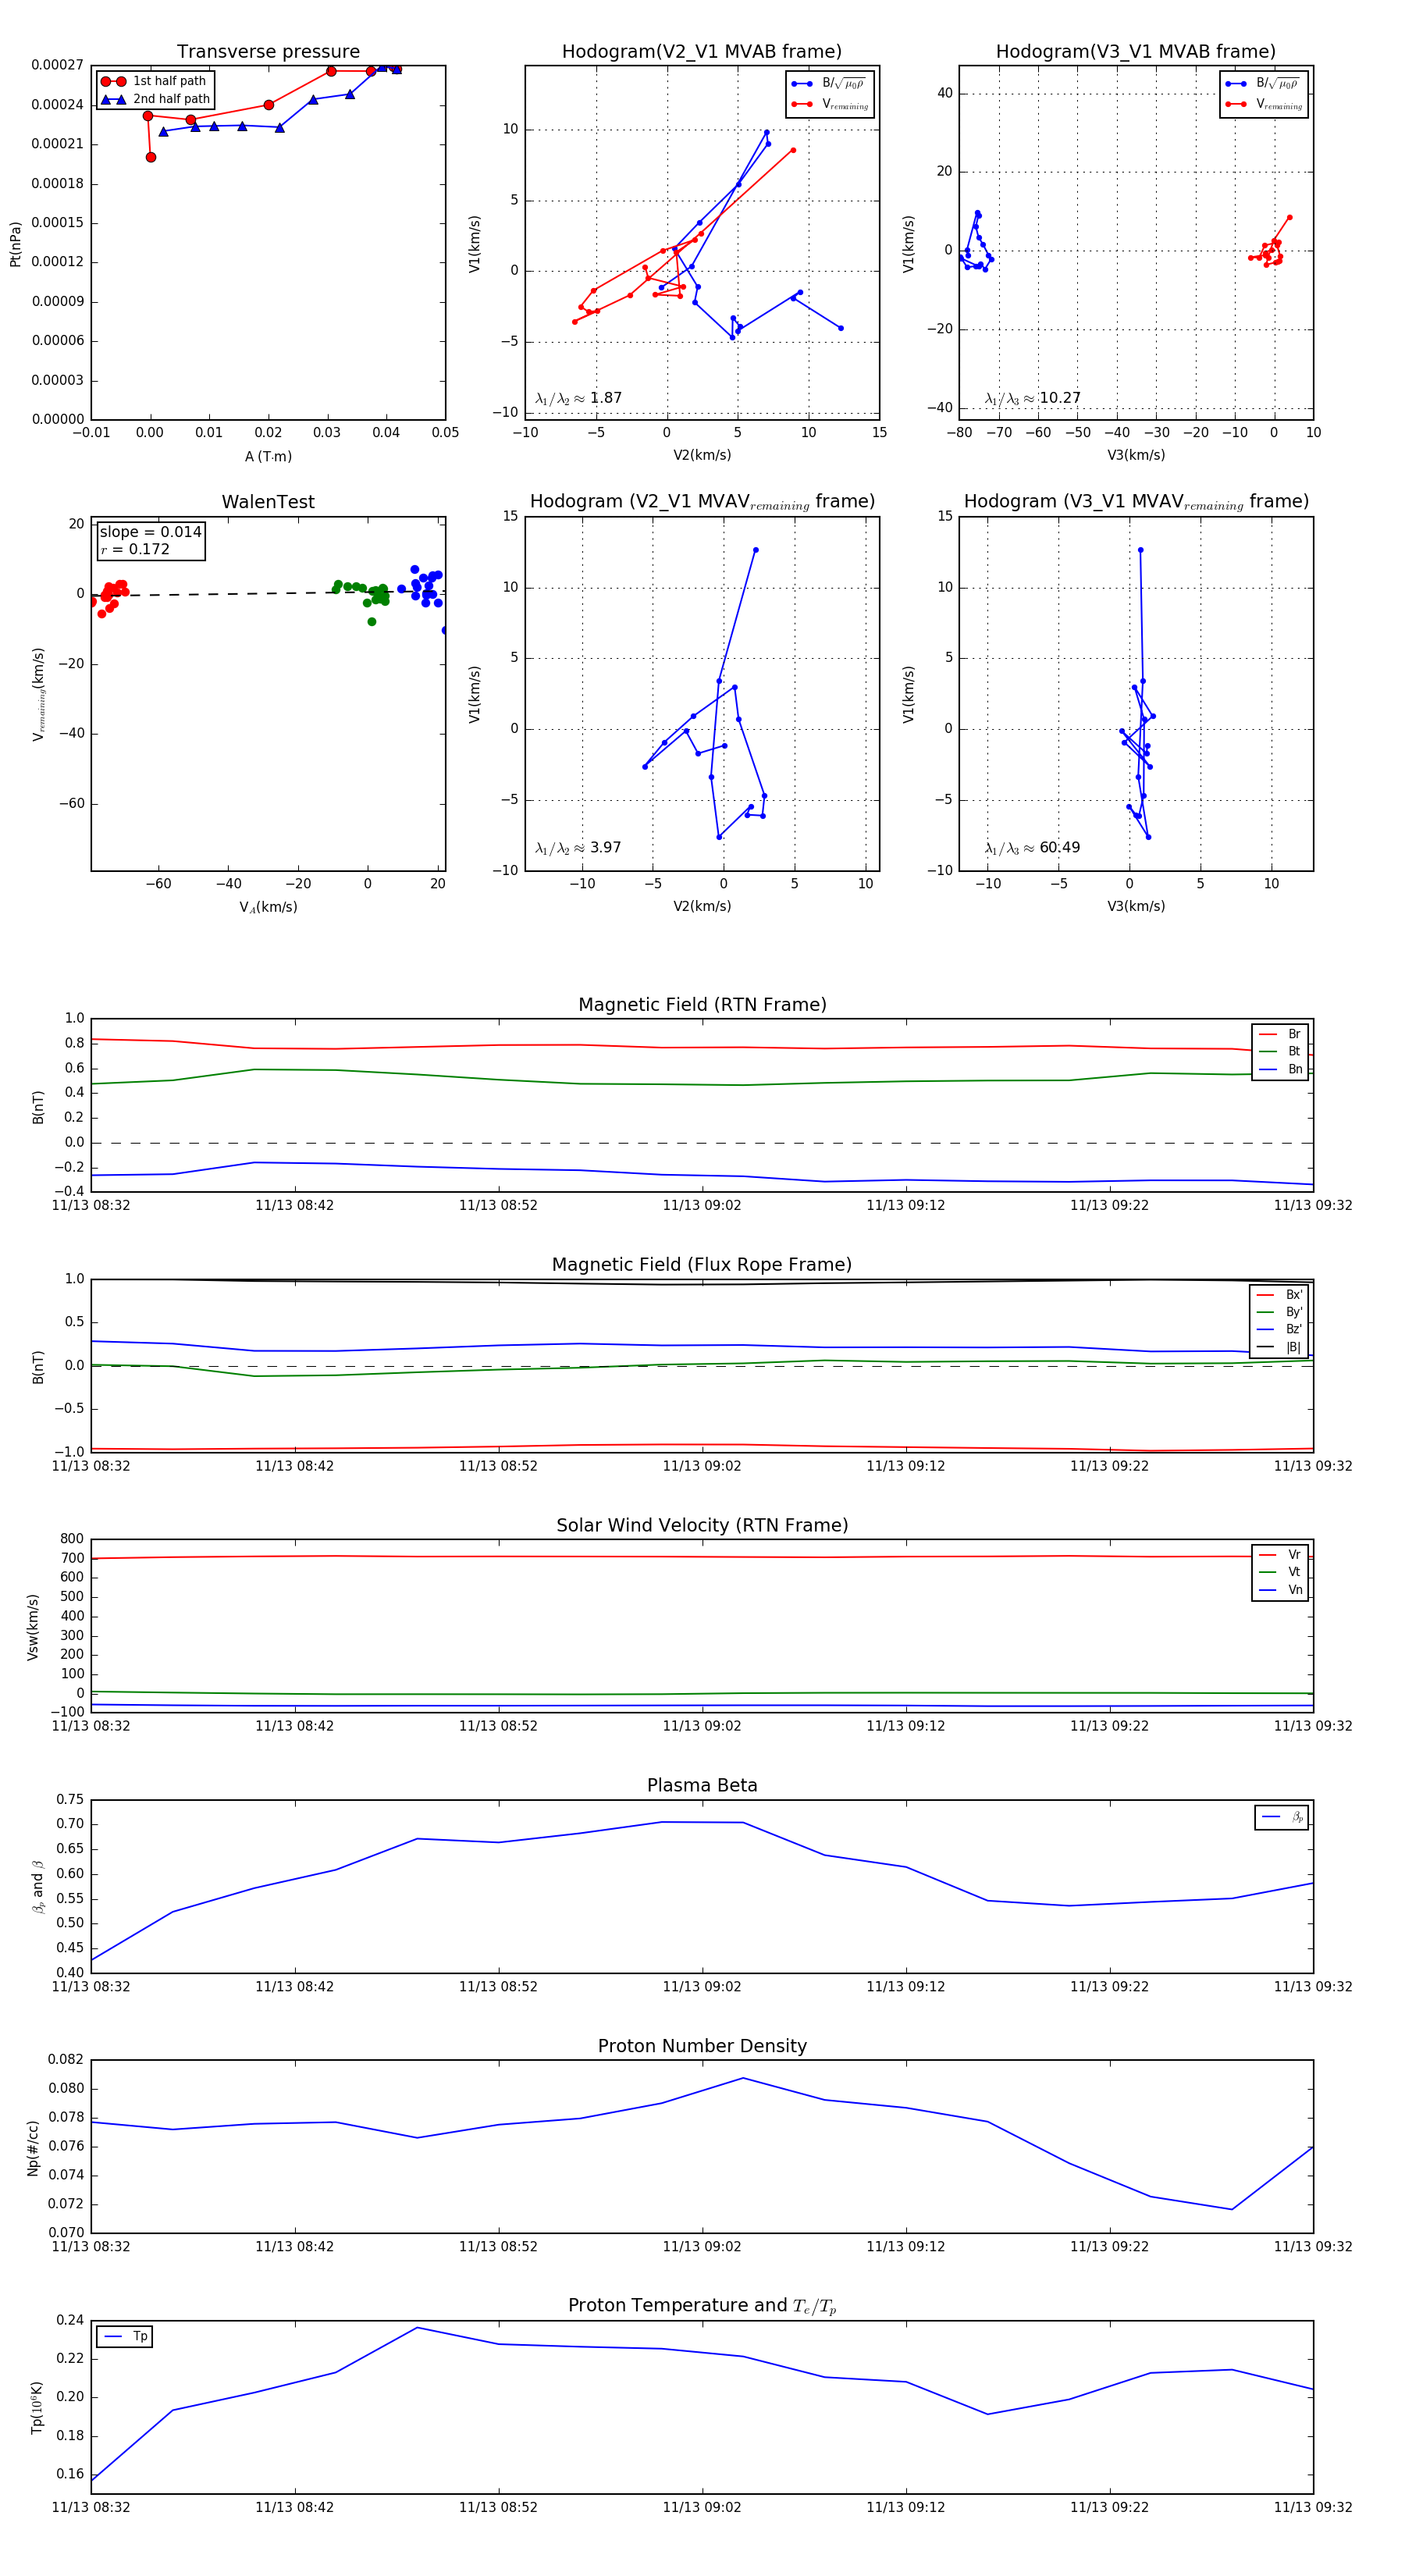This screenshot has width=1405, height=2576.
Task: Select the '1st half path' legend entry
Action: 155,81
